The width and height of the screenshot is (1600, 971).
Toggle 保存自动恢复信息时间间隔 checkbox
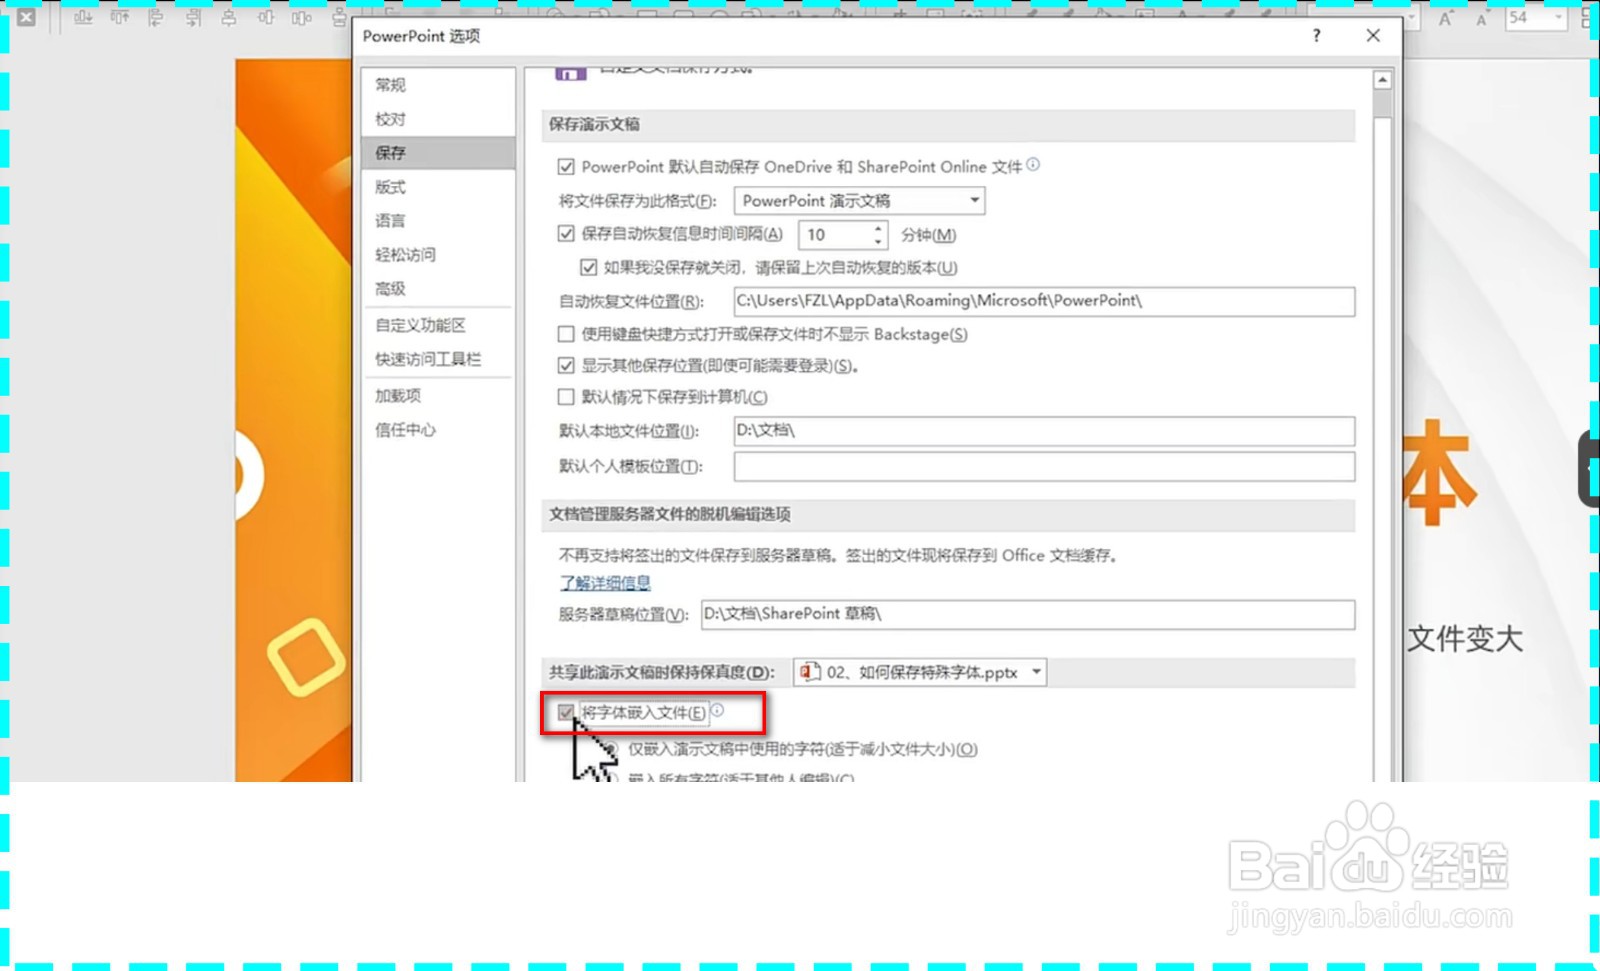click(x=566, y=234)
